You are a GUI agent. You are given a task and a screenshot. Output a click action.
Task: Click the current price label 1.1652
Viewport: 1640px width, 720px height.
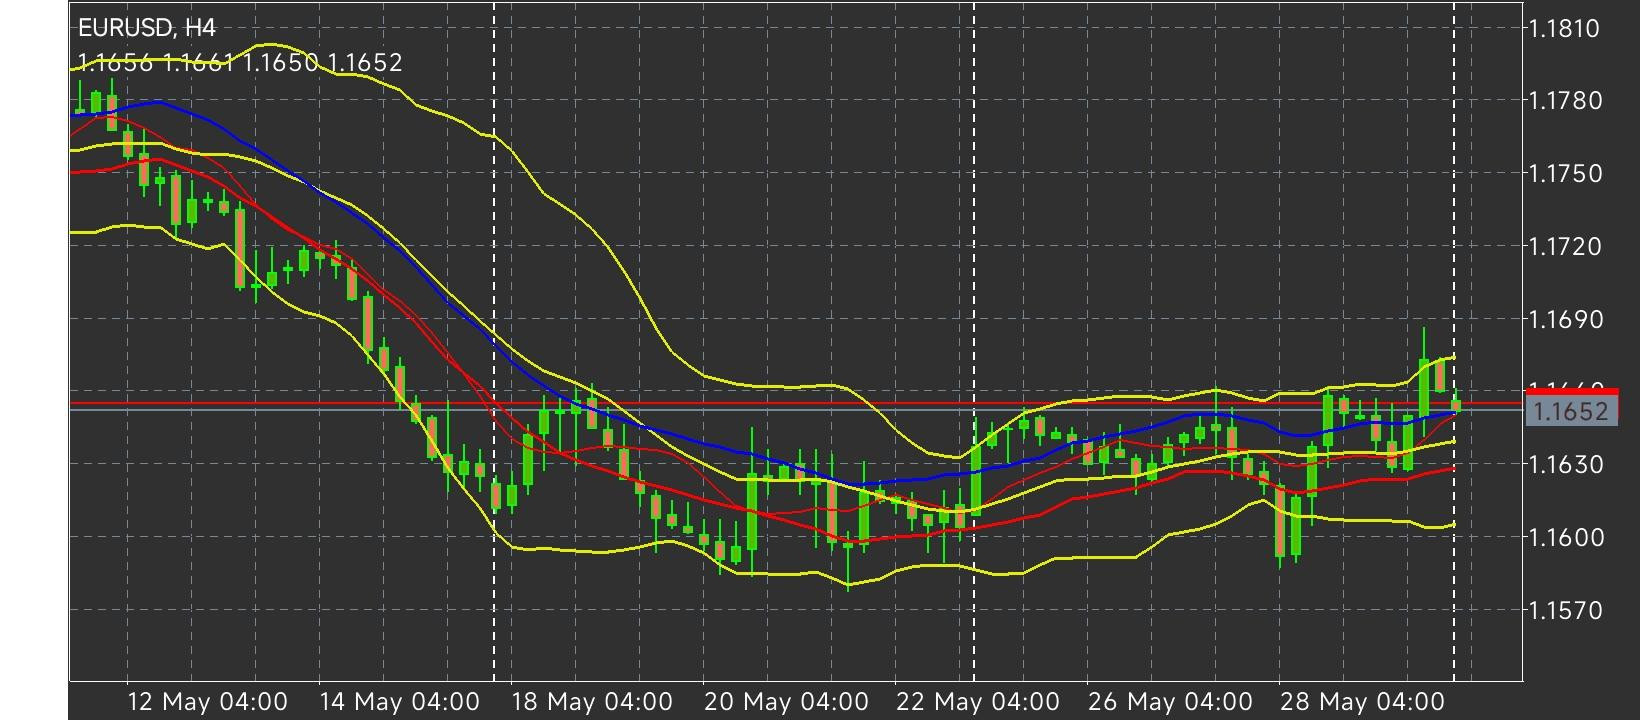[x=1571, y=412]
